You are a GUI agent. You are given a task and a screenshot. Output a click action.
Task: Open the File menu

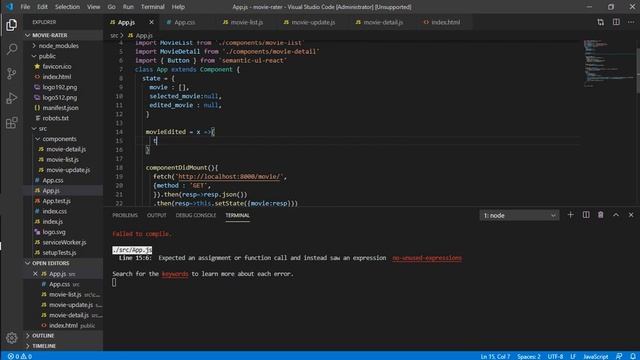[x=25, y=7]
